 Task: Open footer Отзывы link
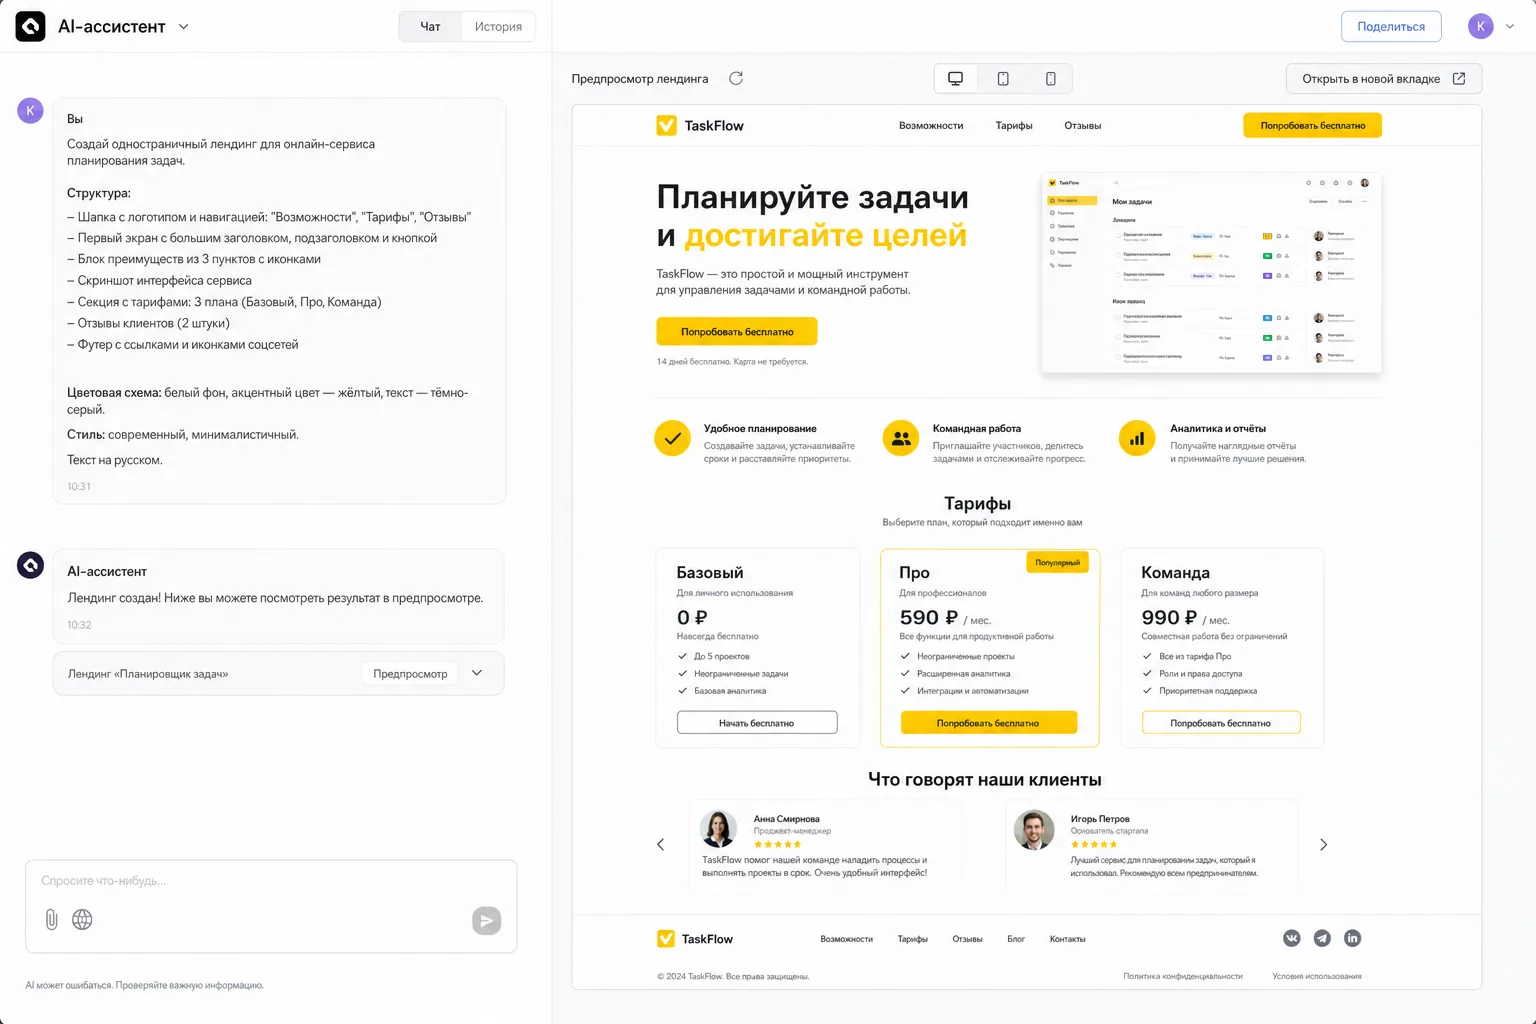click(967, 939)
